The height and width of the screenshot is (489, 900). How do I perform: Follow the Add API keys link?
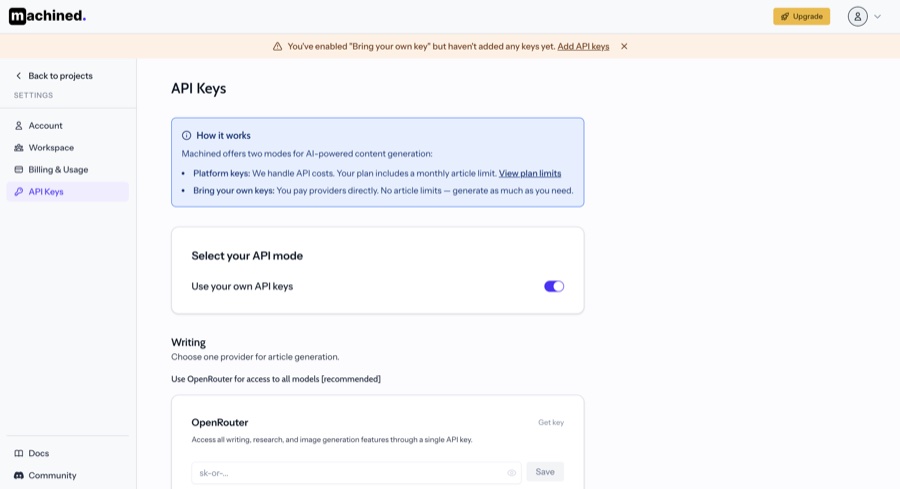coord(583,46)
